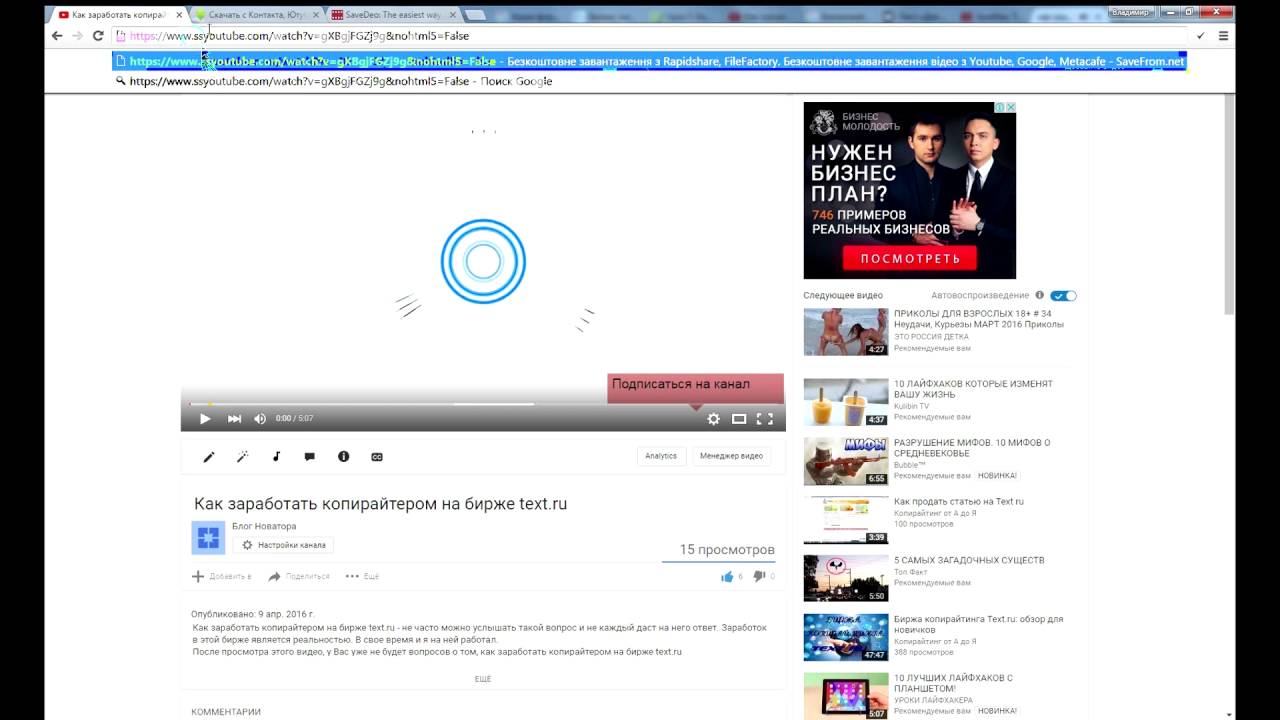Switch to the SaveDeo tab

393,15
